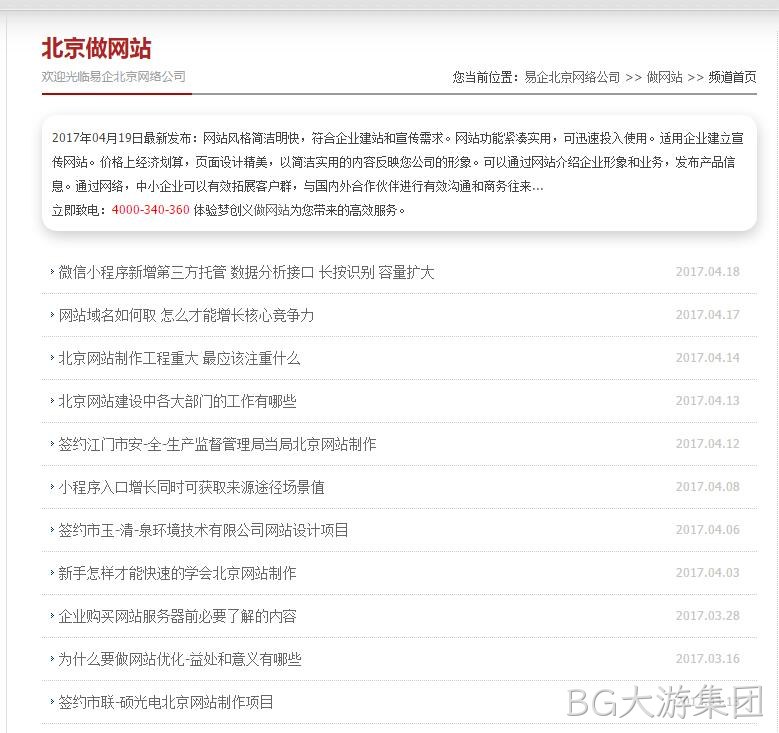779x733 pixels.
Task: Open article 为什么要做网站优化-益处和意义有哪些
Action: [x=180, y=659]
